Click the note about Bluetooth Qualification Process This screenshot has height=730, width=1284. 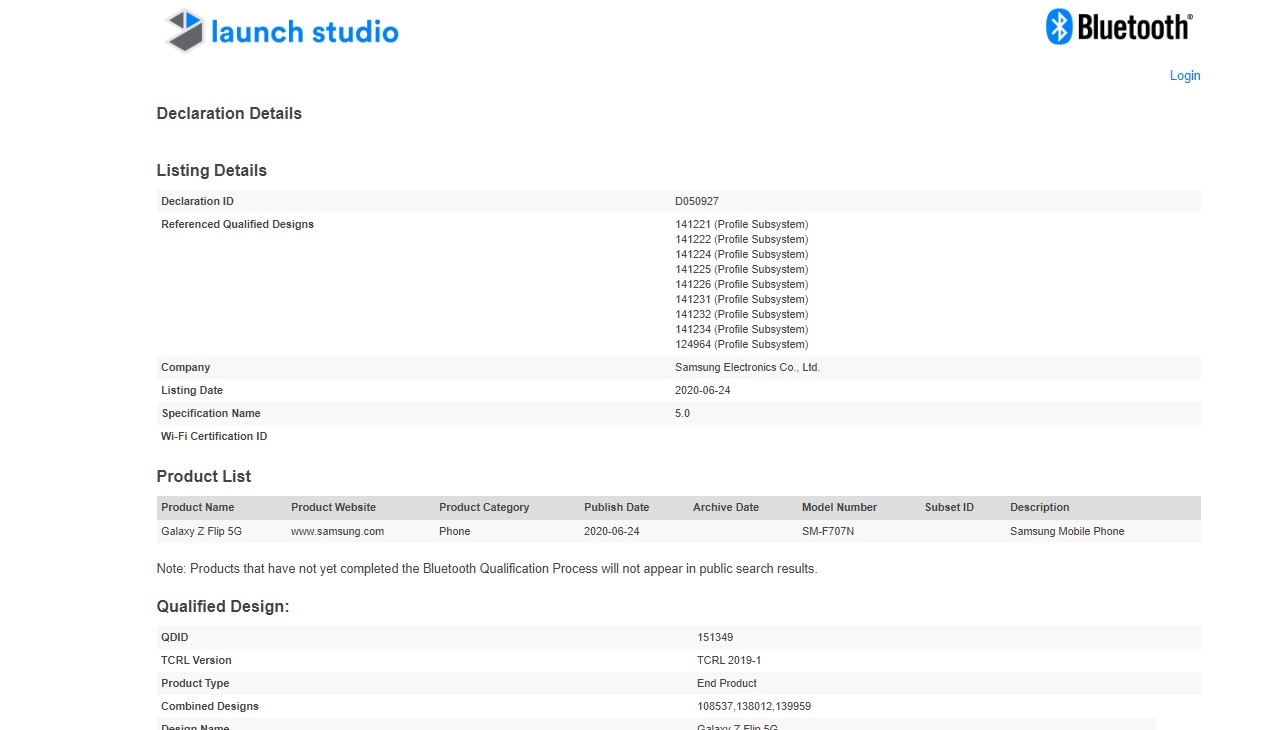pyautogui.click(x=487, y=569)
